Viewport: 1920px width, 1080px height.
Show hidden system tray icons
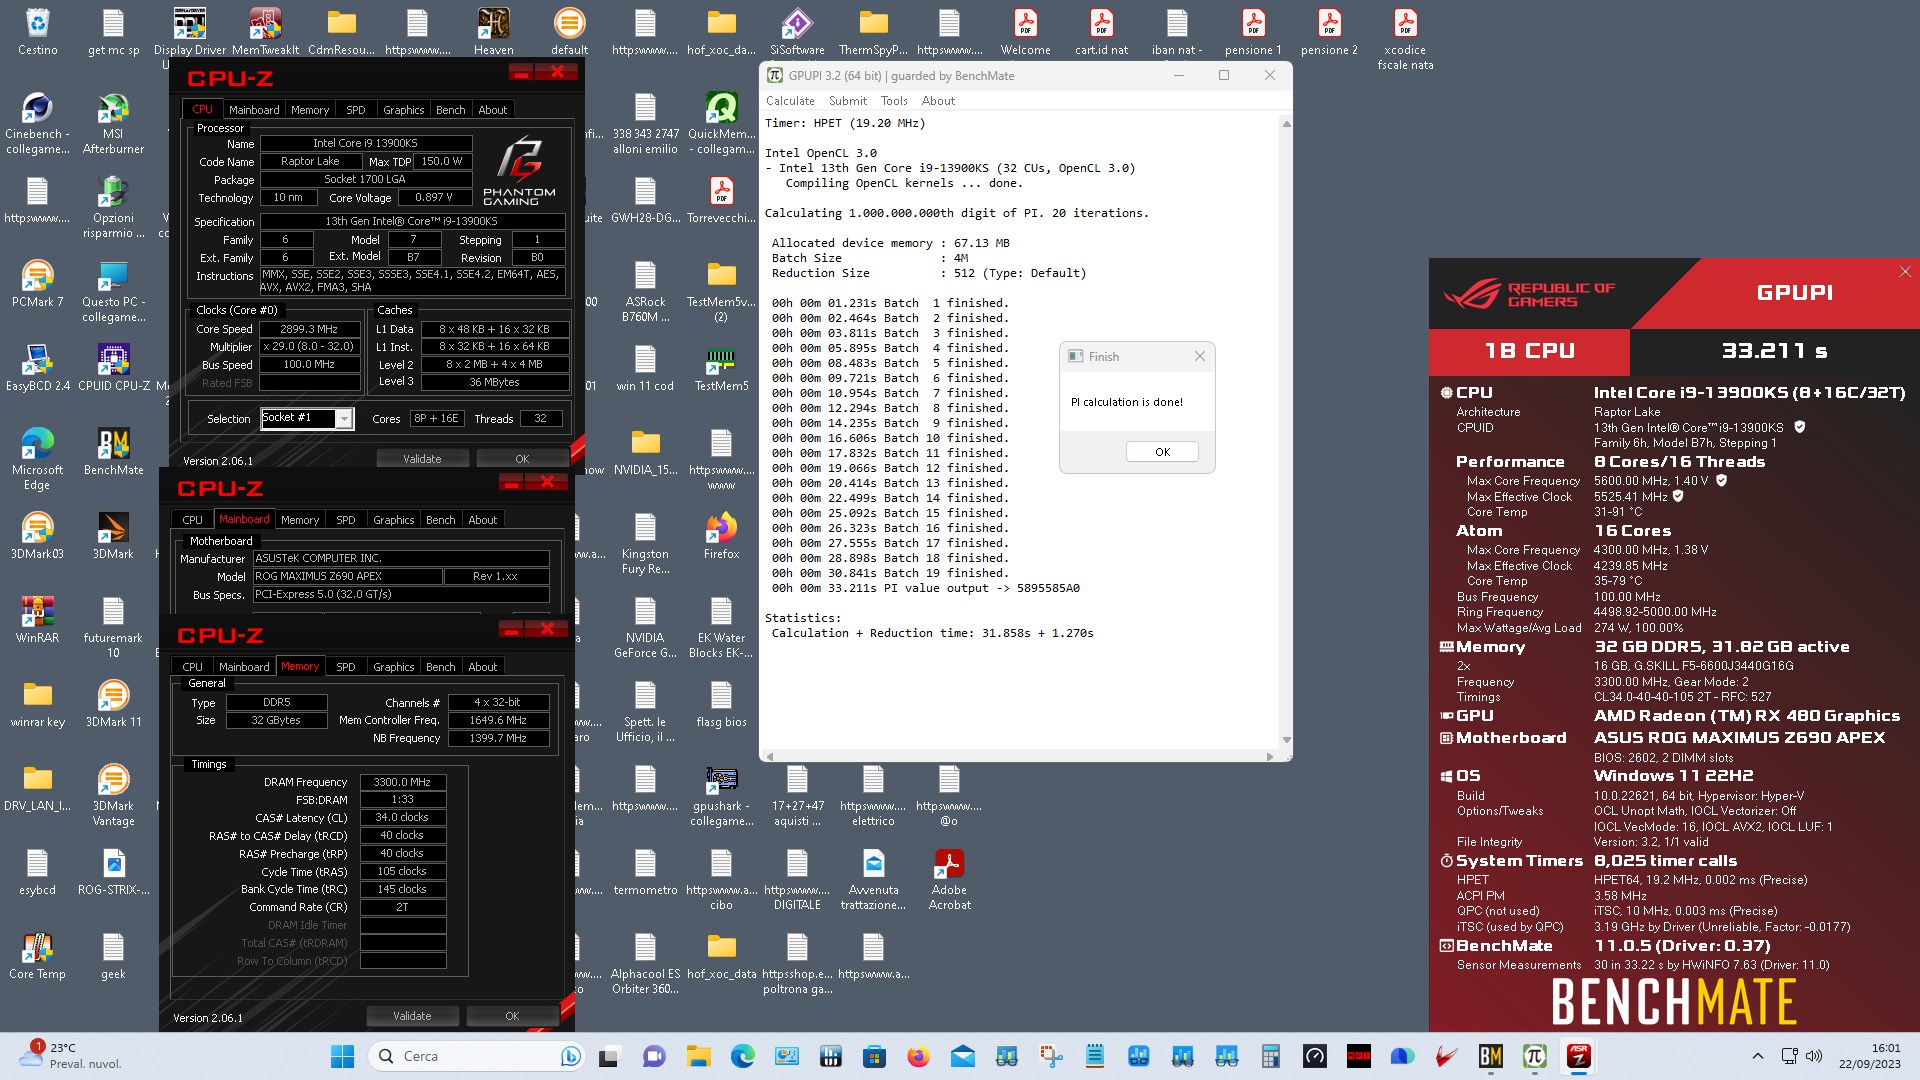pyautogui.click(x=1757, y=1056)
